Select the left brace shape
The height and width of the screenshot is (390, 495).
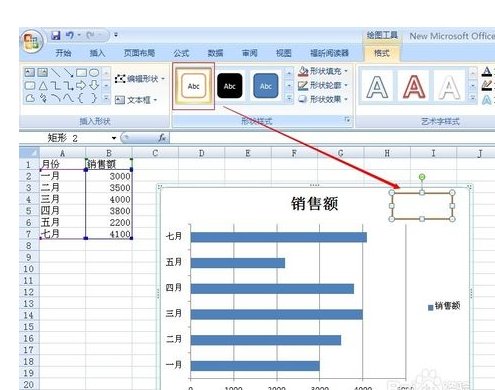(81, 98)
